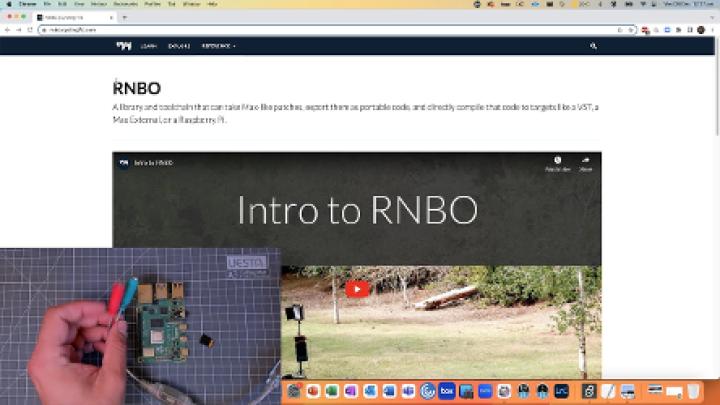Viewport: 720px width, 405px height.
Task: Click the search magnifier in site header
Action: coord(593,46)
